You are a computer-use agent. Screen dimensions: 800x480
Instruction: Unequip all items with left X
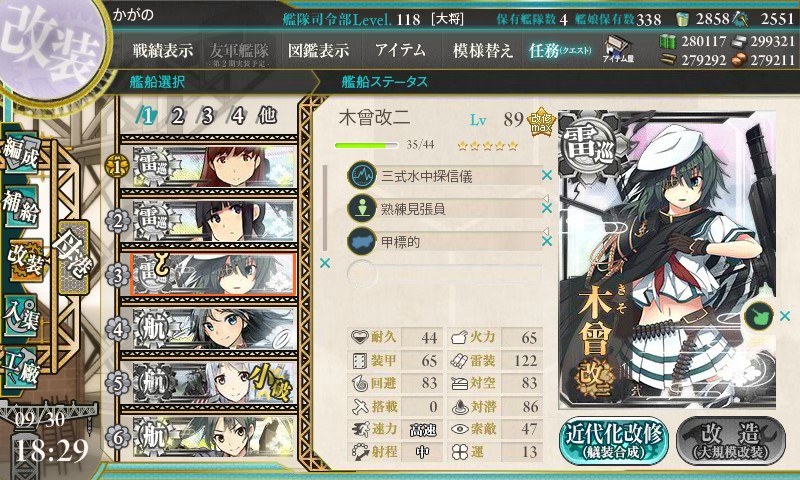pos(324,263)
